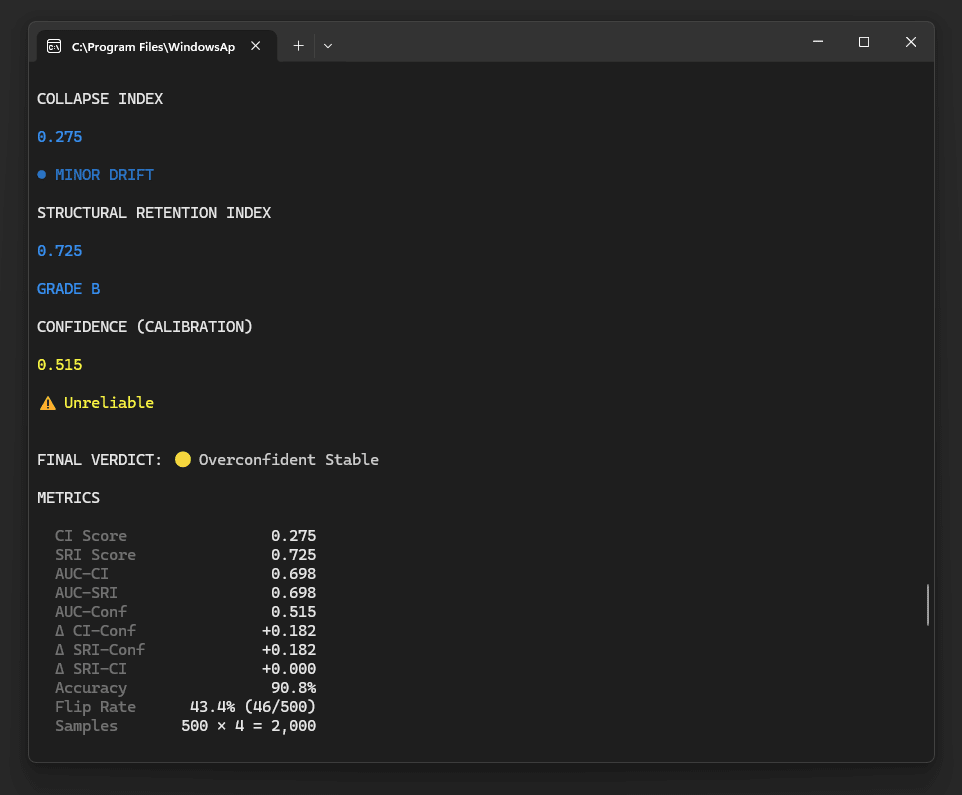962x795 pixels.
Task: Close the terminal window
Action: 910,42
